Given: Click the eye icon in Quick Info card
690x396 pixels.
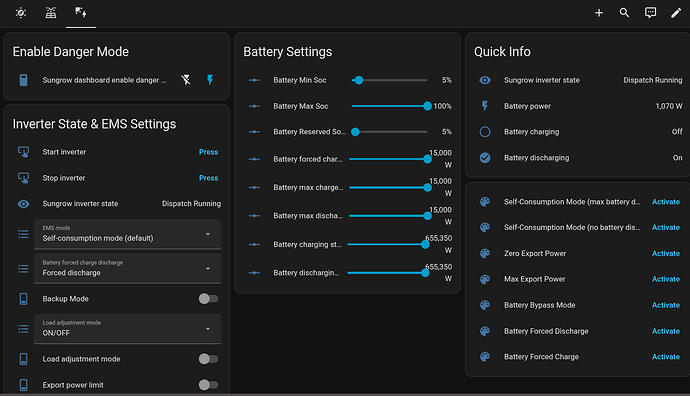Looking at the screenshot, I should click(485, 80).
